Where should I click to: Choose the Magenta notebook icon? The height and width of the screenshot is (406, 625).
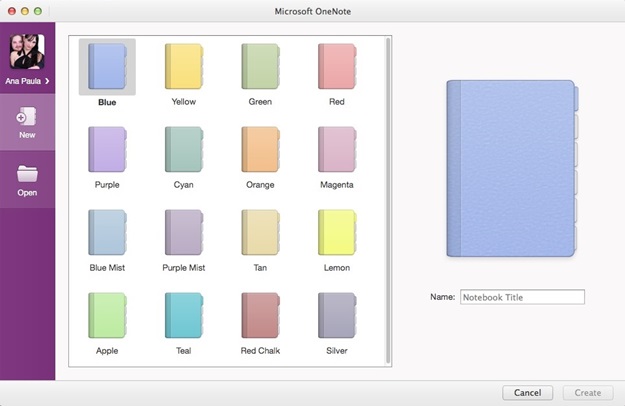pos(337,149)
